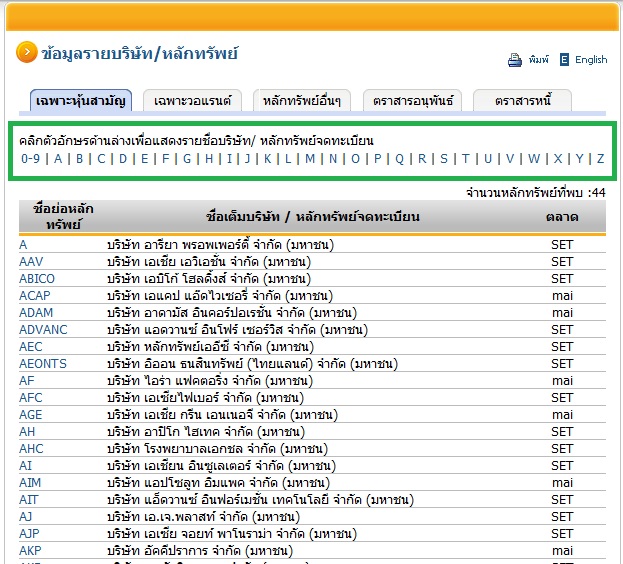Image resolution: width=623 pixels, height=564 pixels.
Task: Switch to the English version link
Action: click(591, 60)
